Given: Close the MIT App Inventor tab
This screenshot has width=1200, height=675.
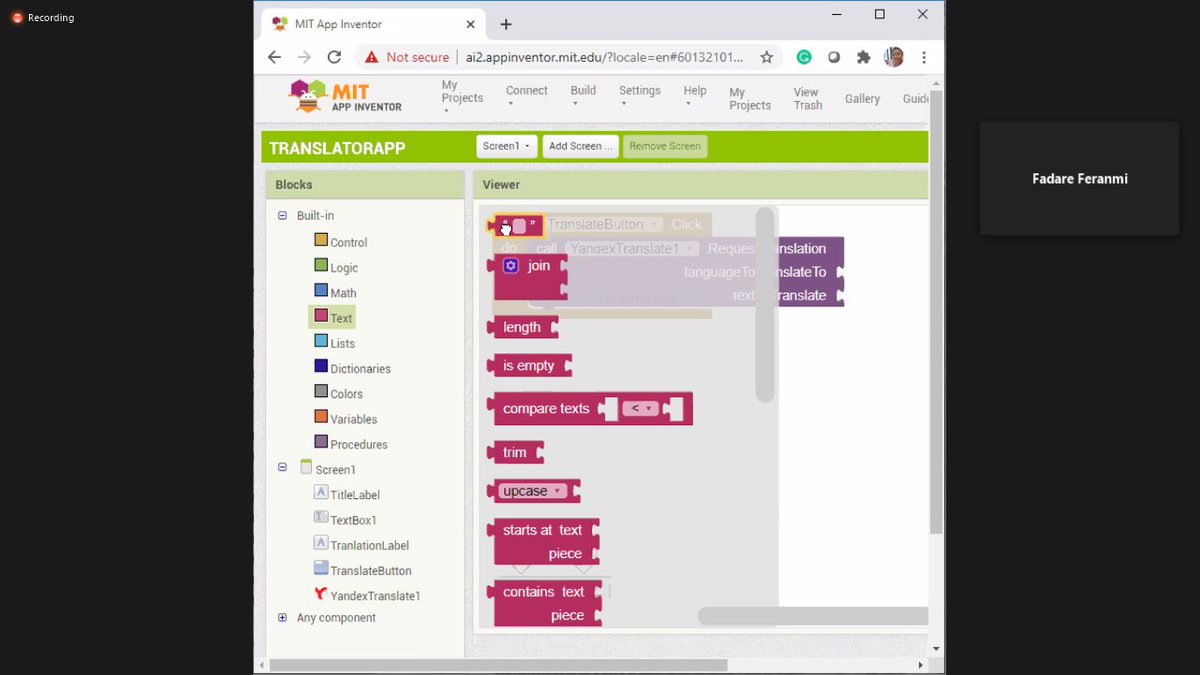Looking at the screenshot, I should 471,24.
